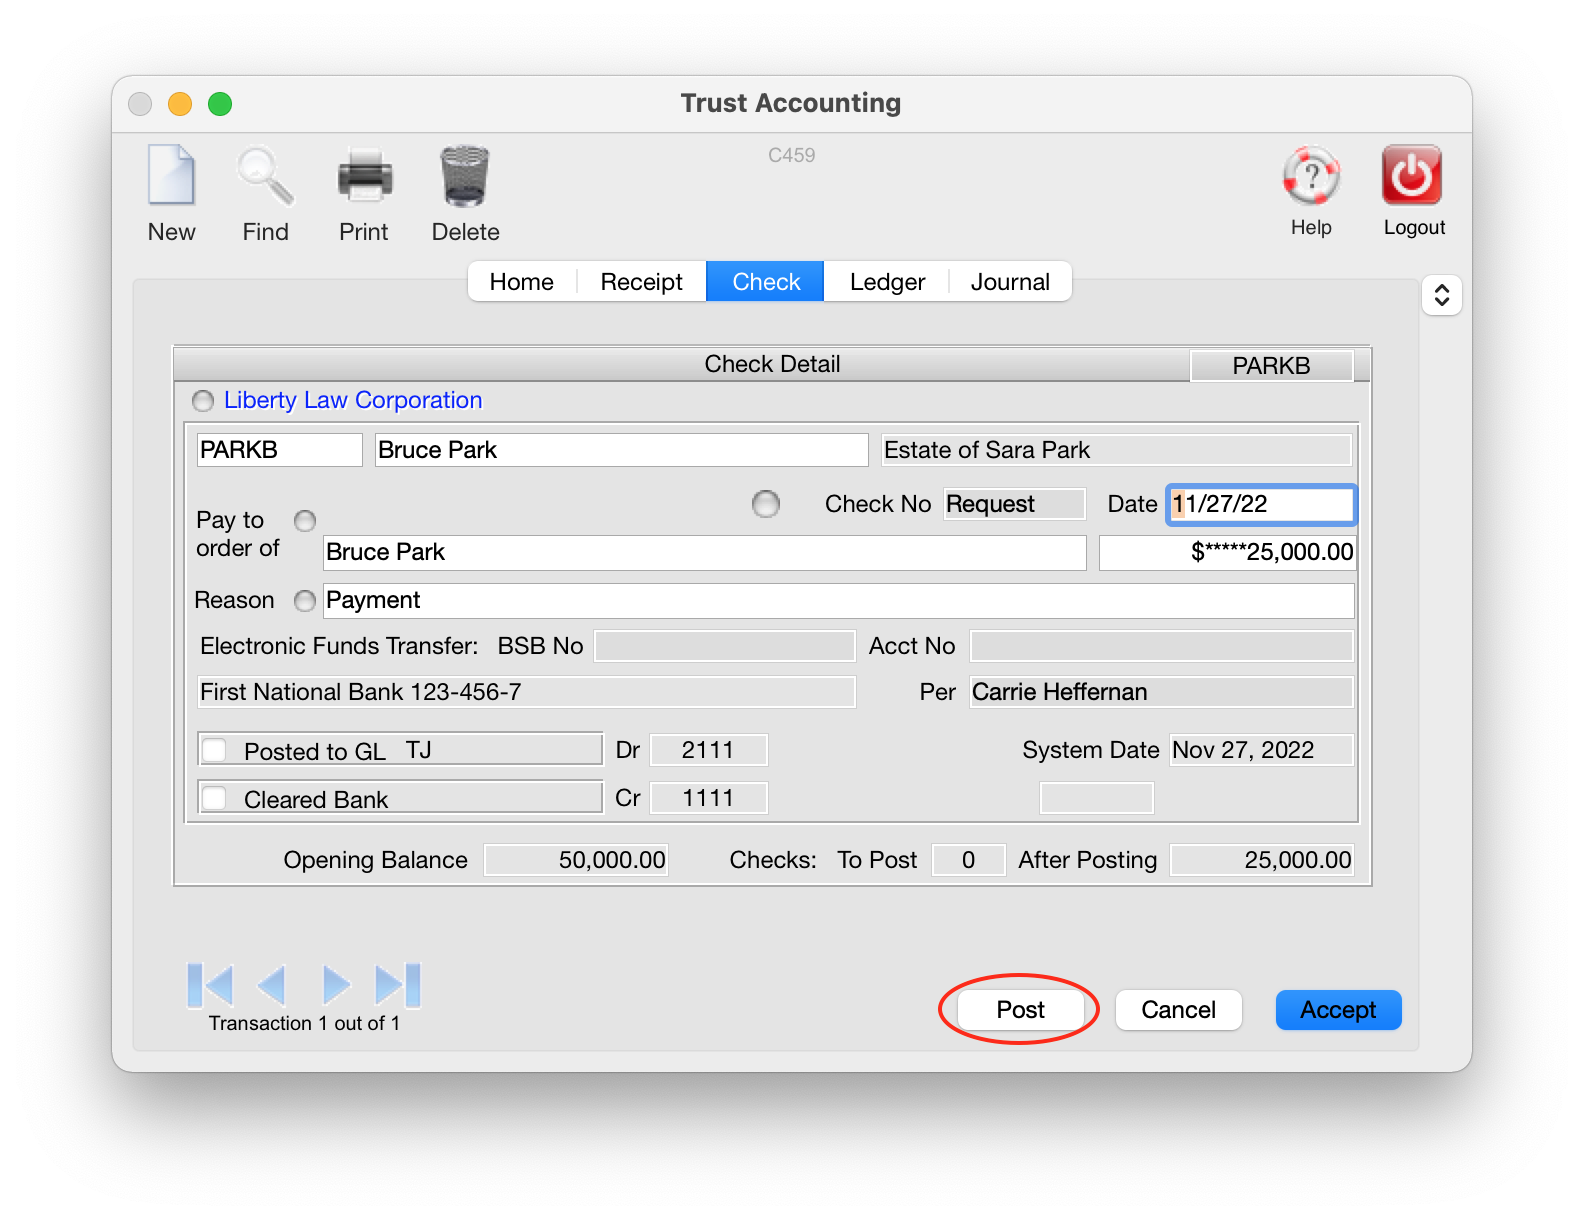Go to the previous transaction arrow
Viewport: 1584px width, 1220px height.
272,985
